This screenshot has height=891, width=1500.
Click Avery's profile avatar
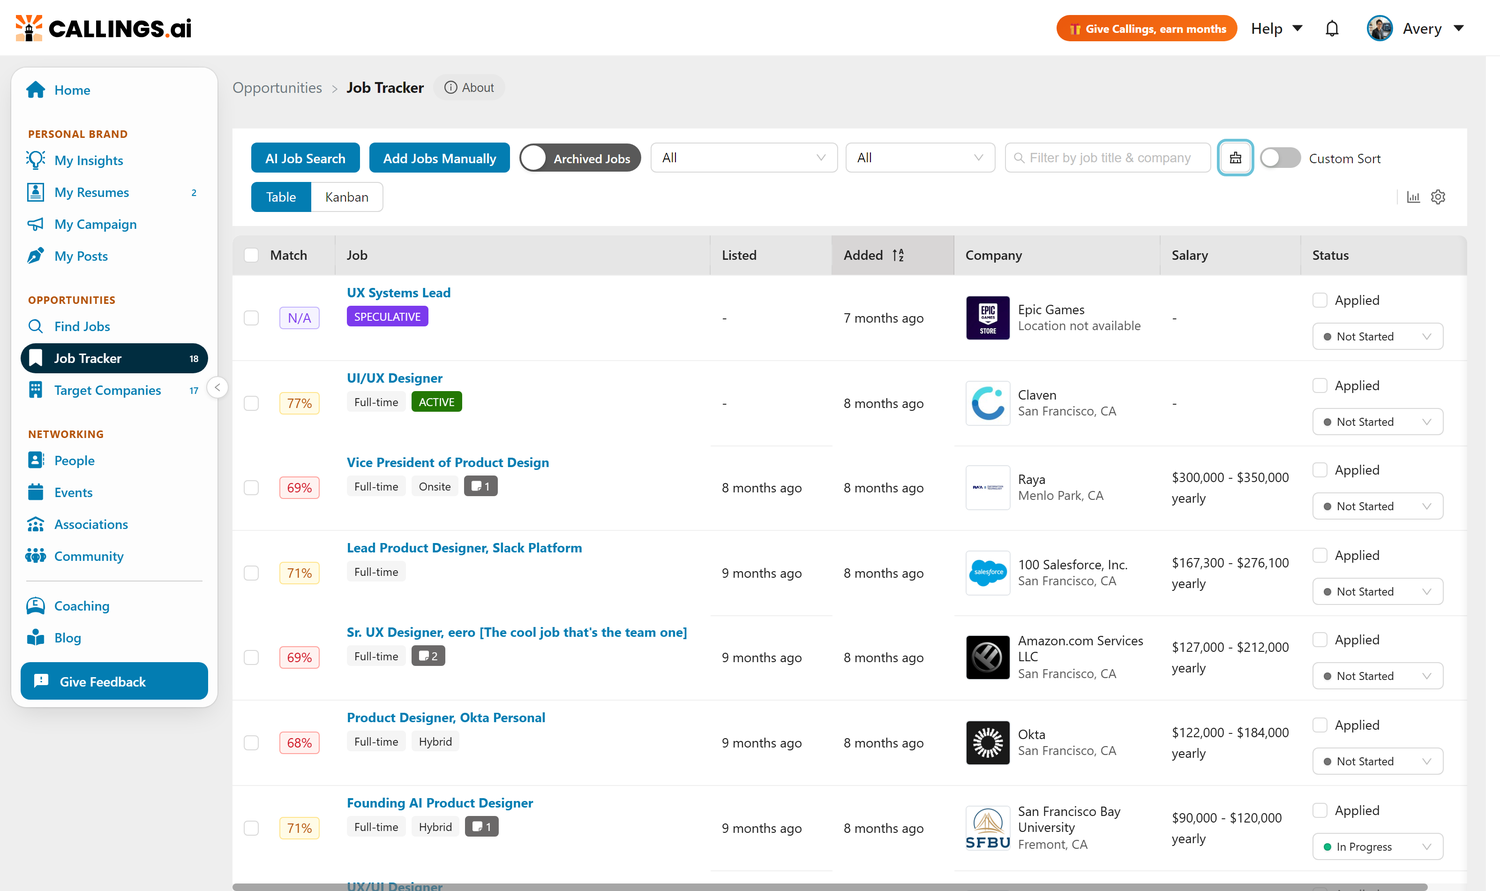click(1380, 29)
